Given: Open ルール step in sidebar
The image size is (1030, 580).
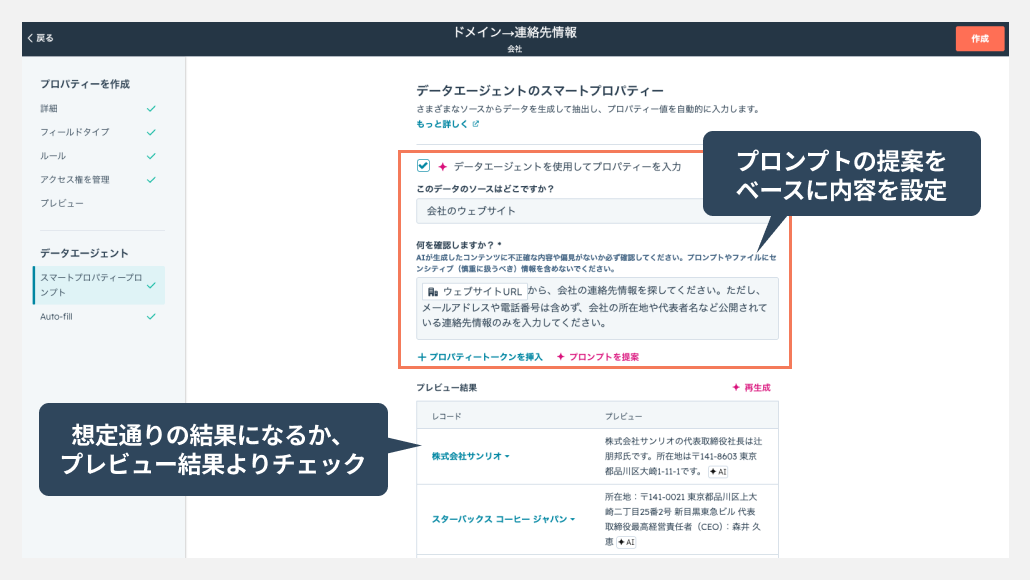Looking at the screenshot, I should click(53, 156).
